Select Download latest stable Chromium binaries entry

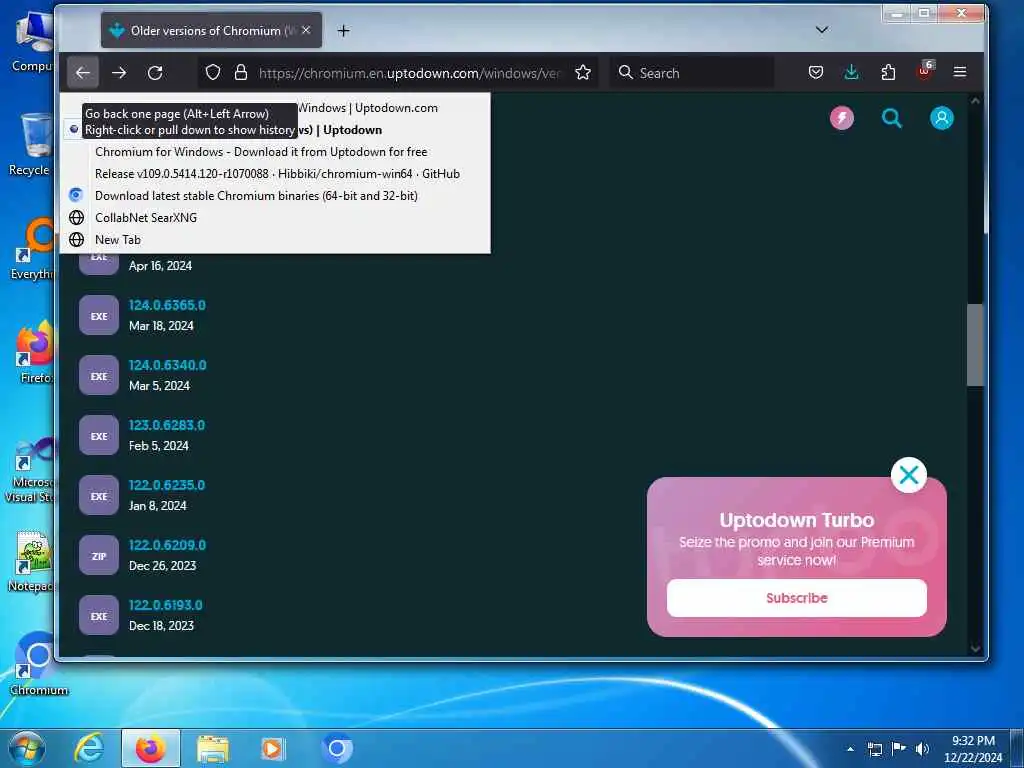tap(275, 196)
